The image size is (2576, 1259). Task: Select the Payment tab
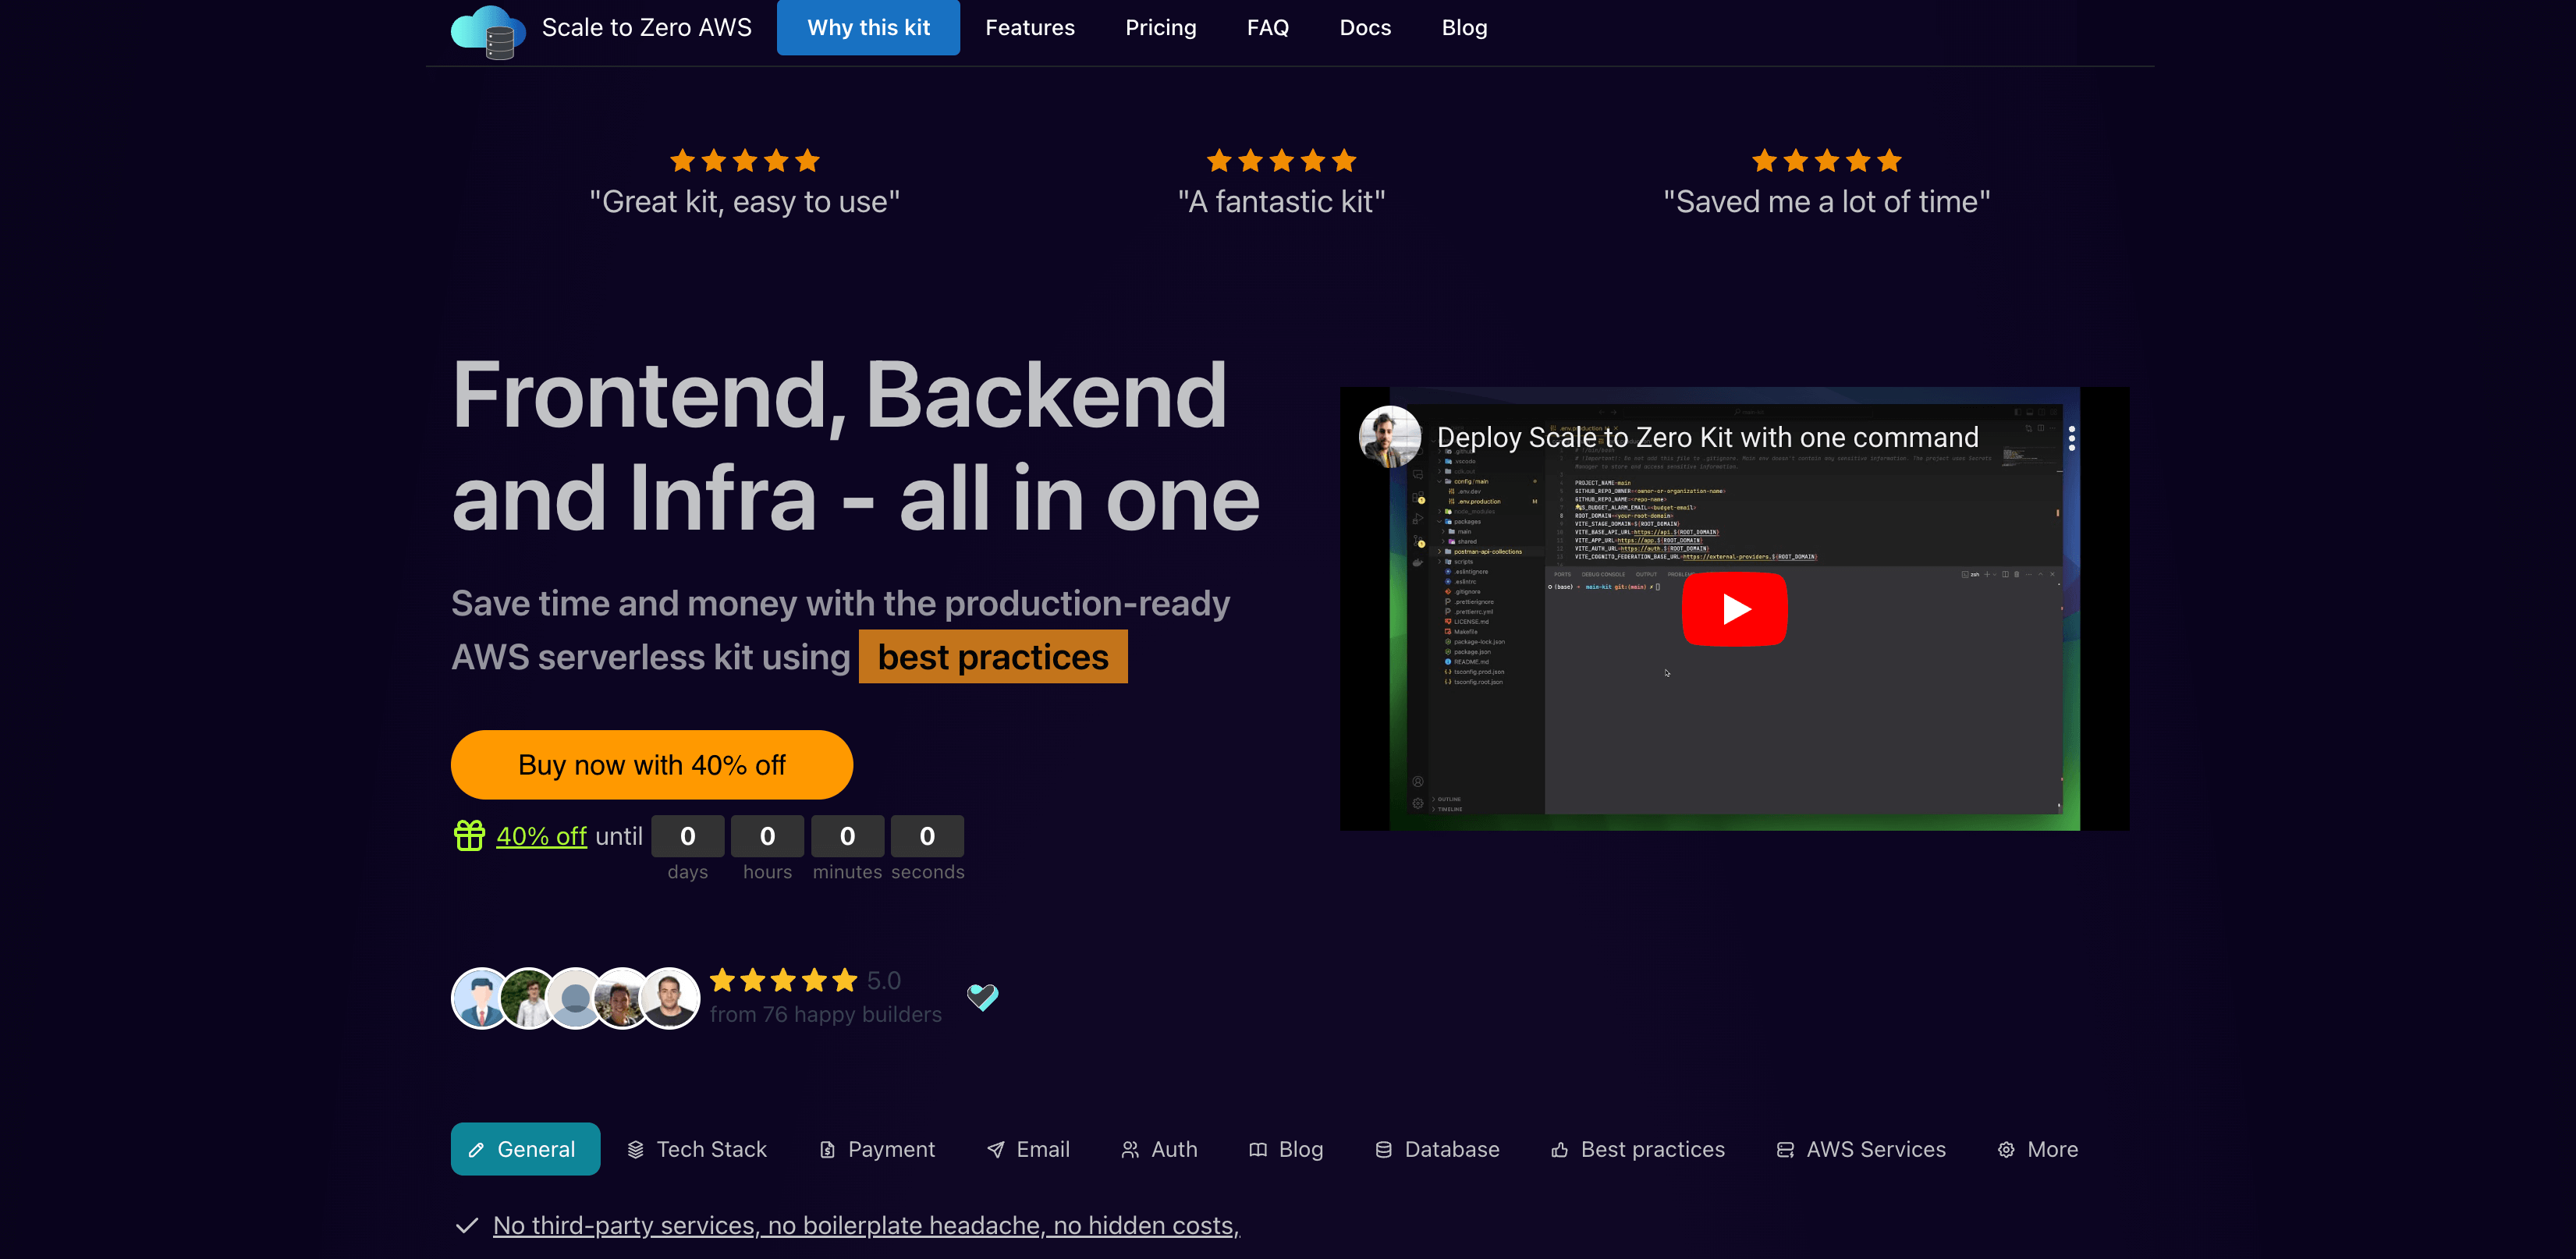[x=876, y=1149]
